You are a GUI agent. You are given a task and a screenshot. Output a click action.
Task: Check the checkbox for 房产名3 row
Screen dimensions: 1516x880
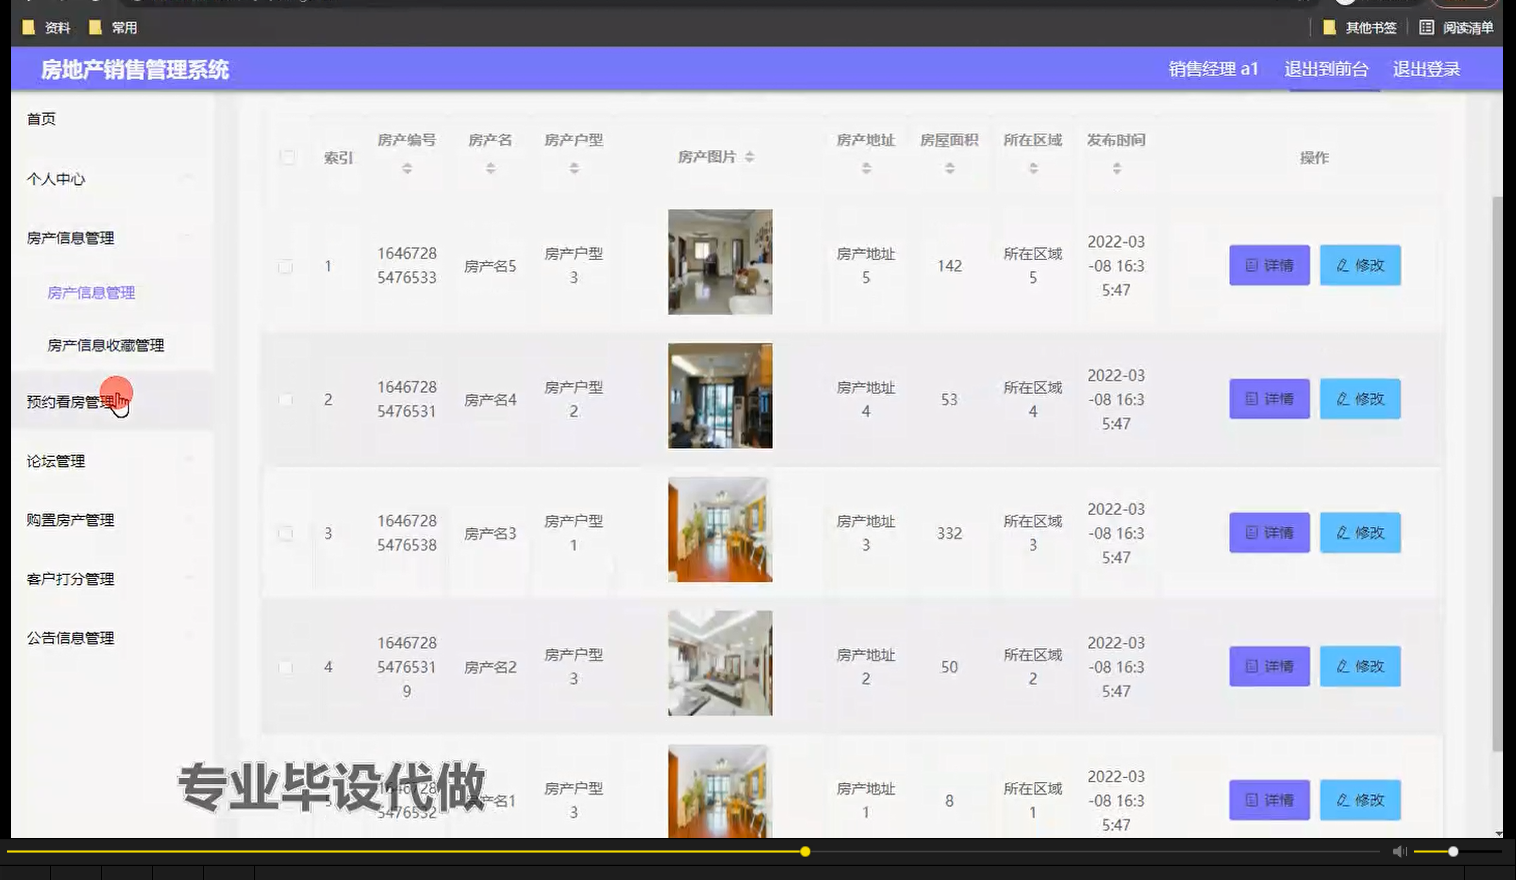[x=287, y=533]
